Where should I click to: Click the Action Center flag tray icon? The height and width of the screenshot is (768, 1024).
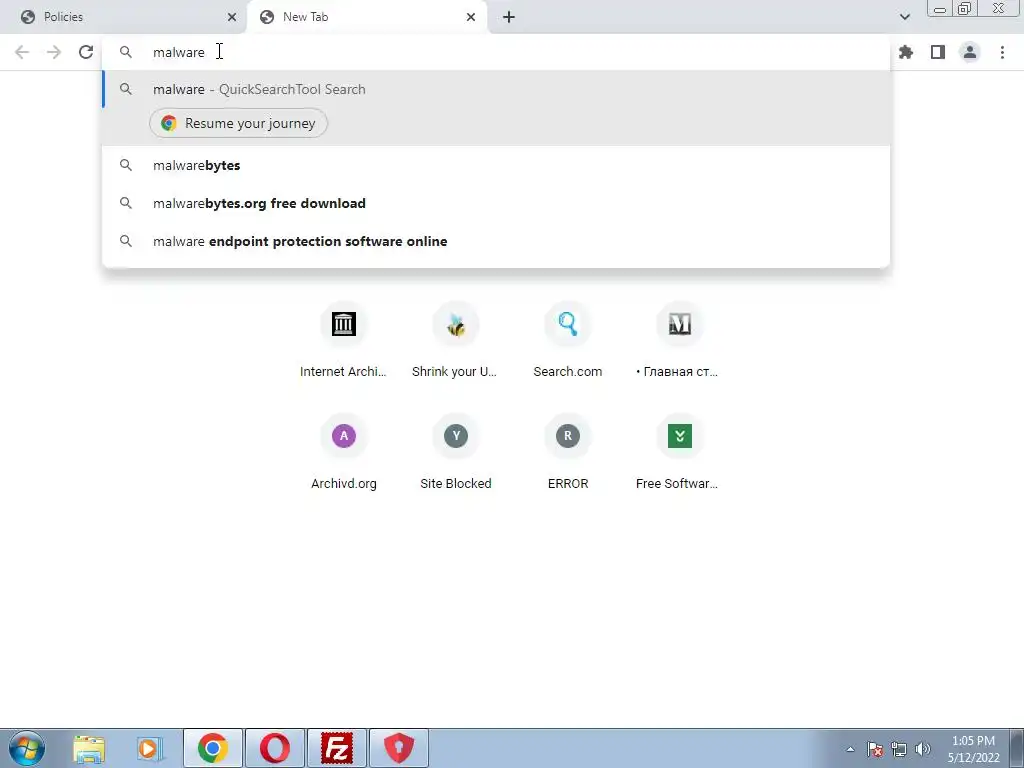tap(875, 749)
